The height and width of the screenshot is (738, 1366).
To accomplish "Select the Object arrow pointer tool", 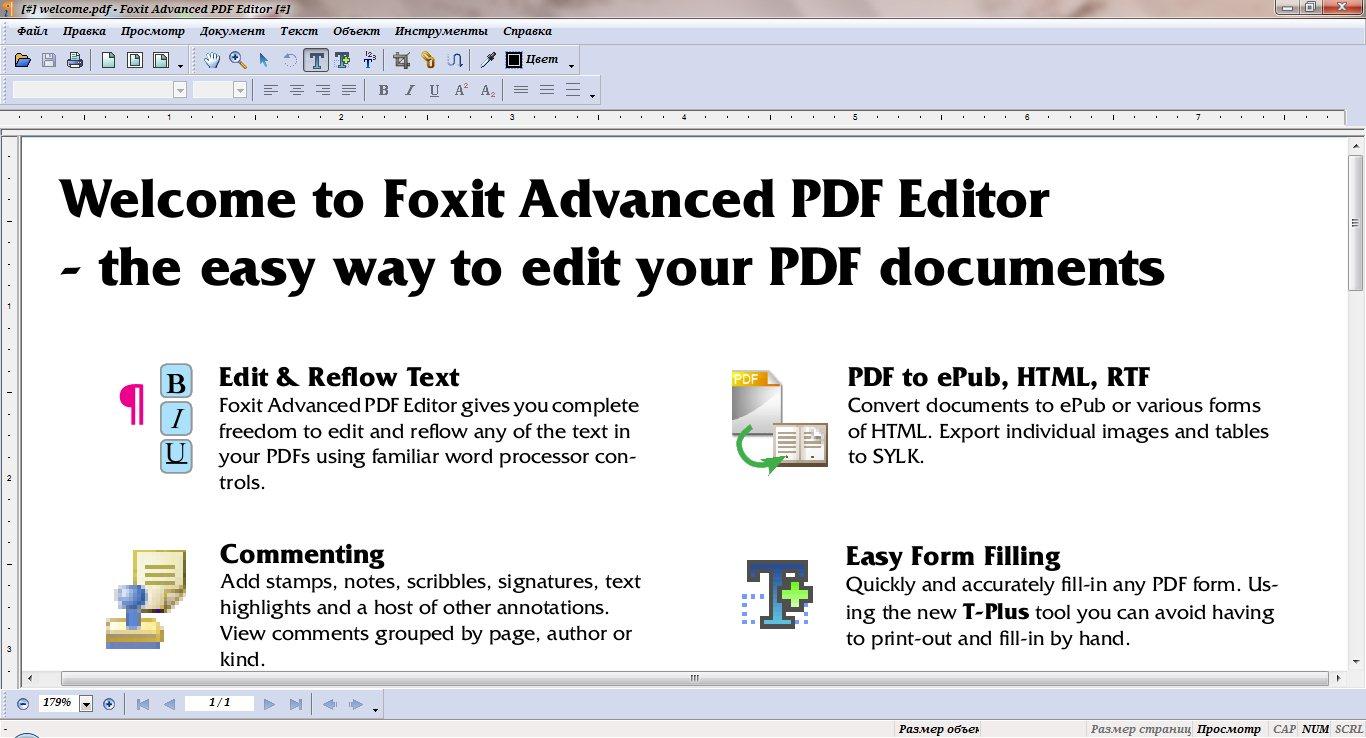I will tap(264, 60).
